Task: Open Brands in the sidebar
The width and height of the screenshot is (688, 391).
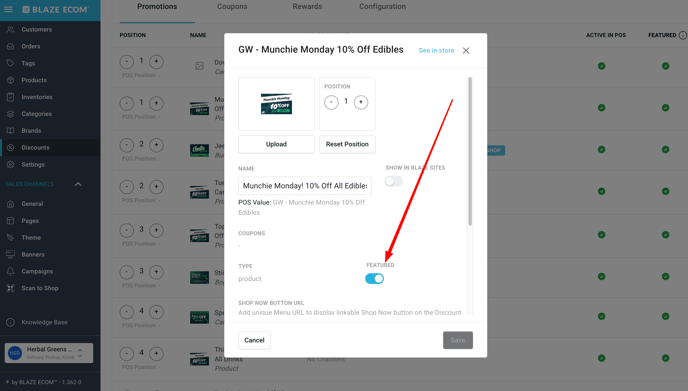Action: tap(31, 131)
